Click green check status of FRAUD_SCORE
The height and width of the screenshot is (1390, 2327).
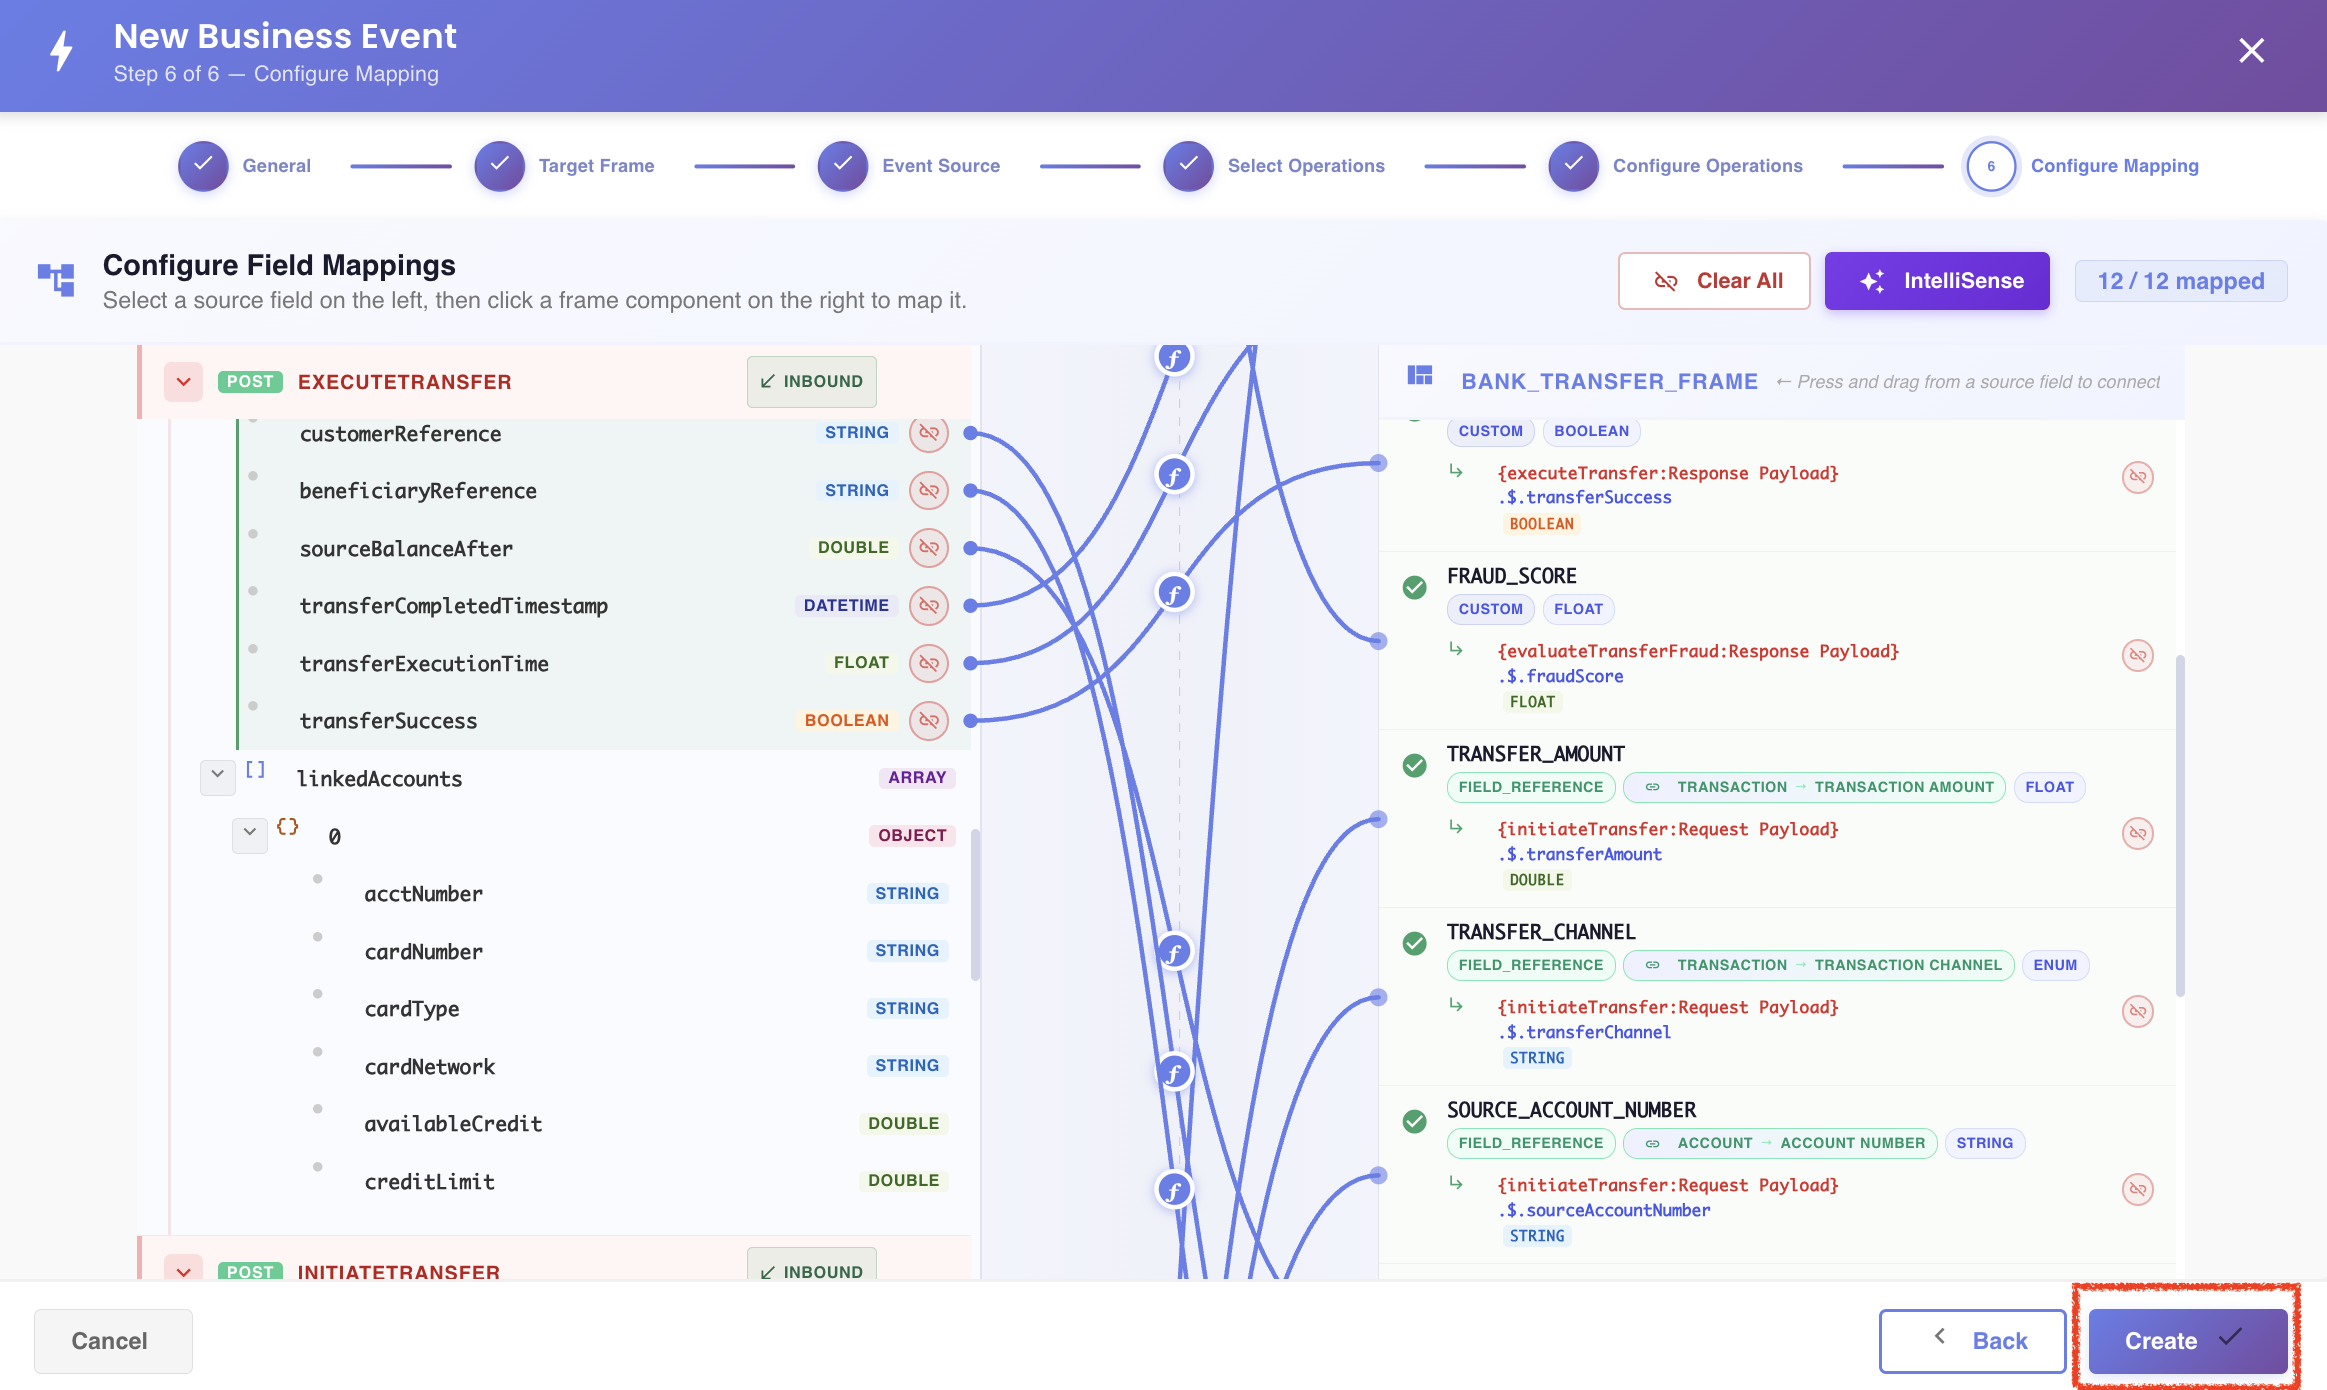point(1414,587)
